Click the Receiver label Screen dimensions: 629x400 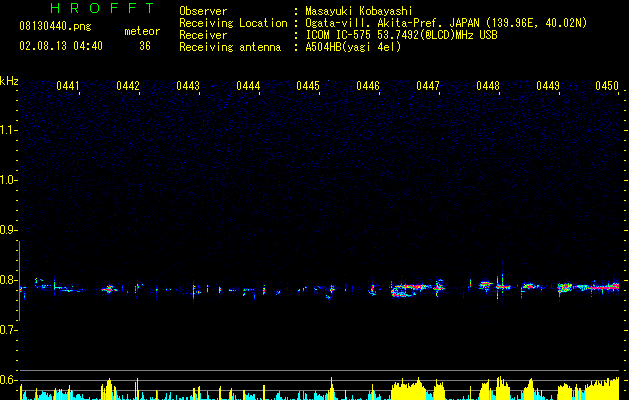click(203, 35)
